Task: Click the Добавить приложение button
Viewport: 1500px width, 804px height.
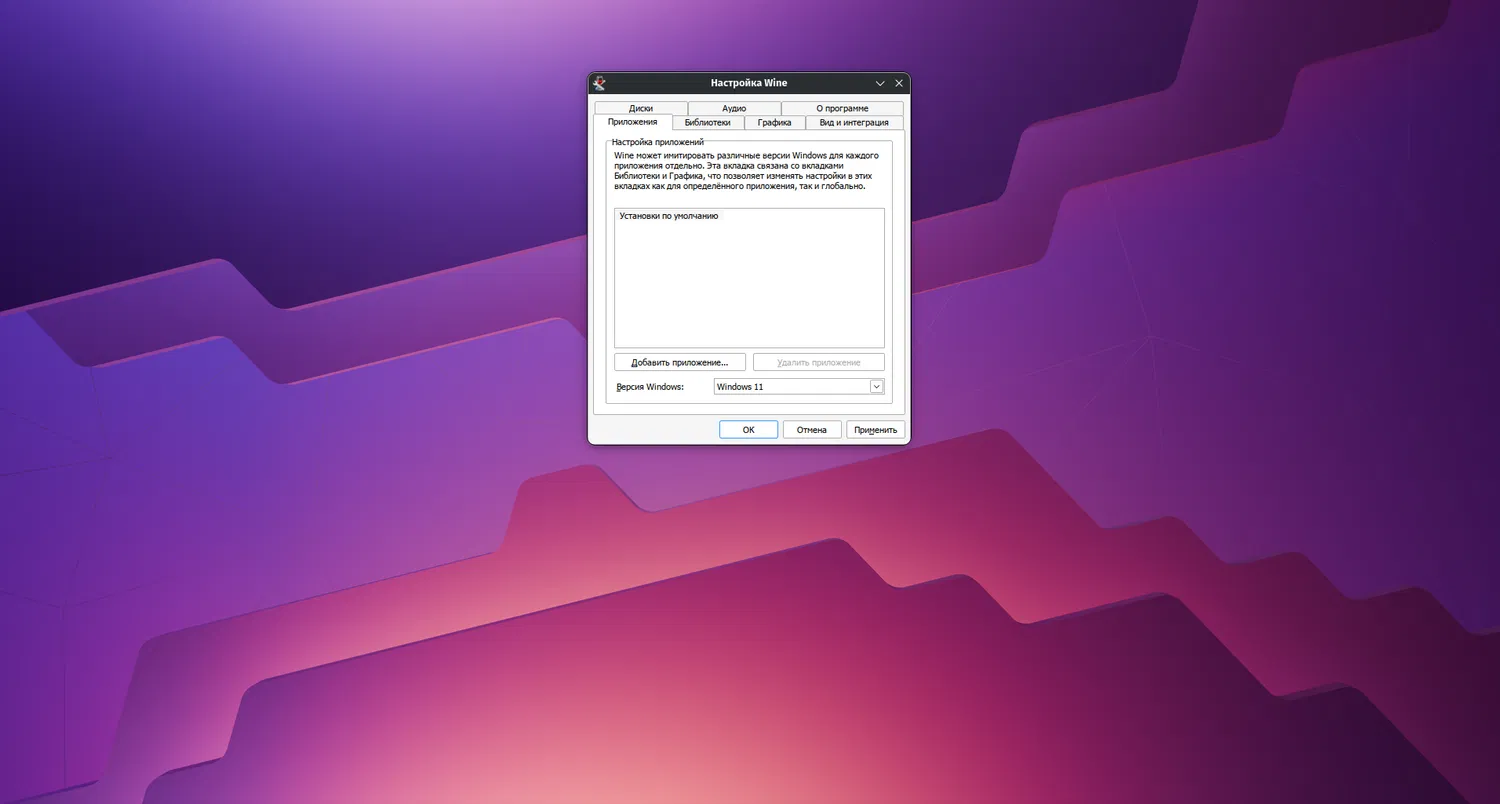Action: point(680,362)
